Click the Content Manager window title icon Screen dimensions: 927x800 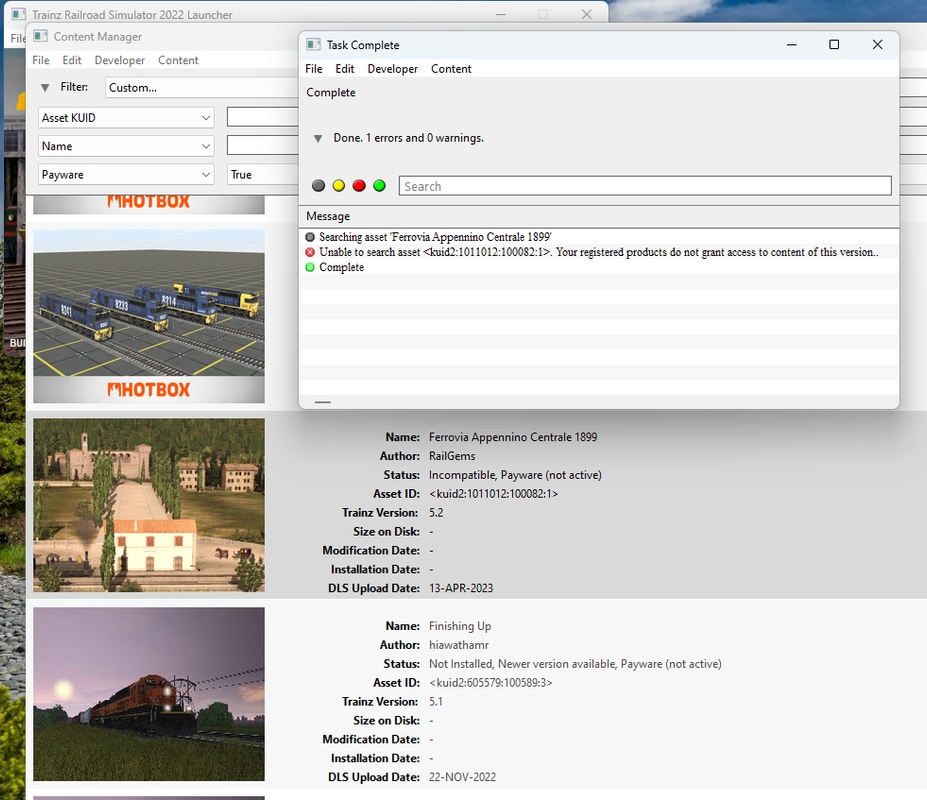click(x=40, y=37)
